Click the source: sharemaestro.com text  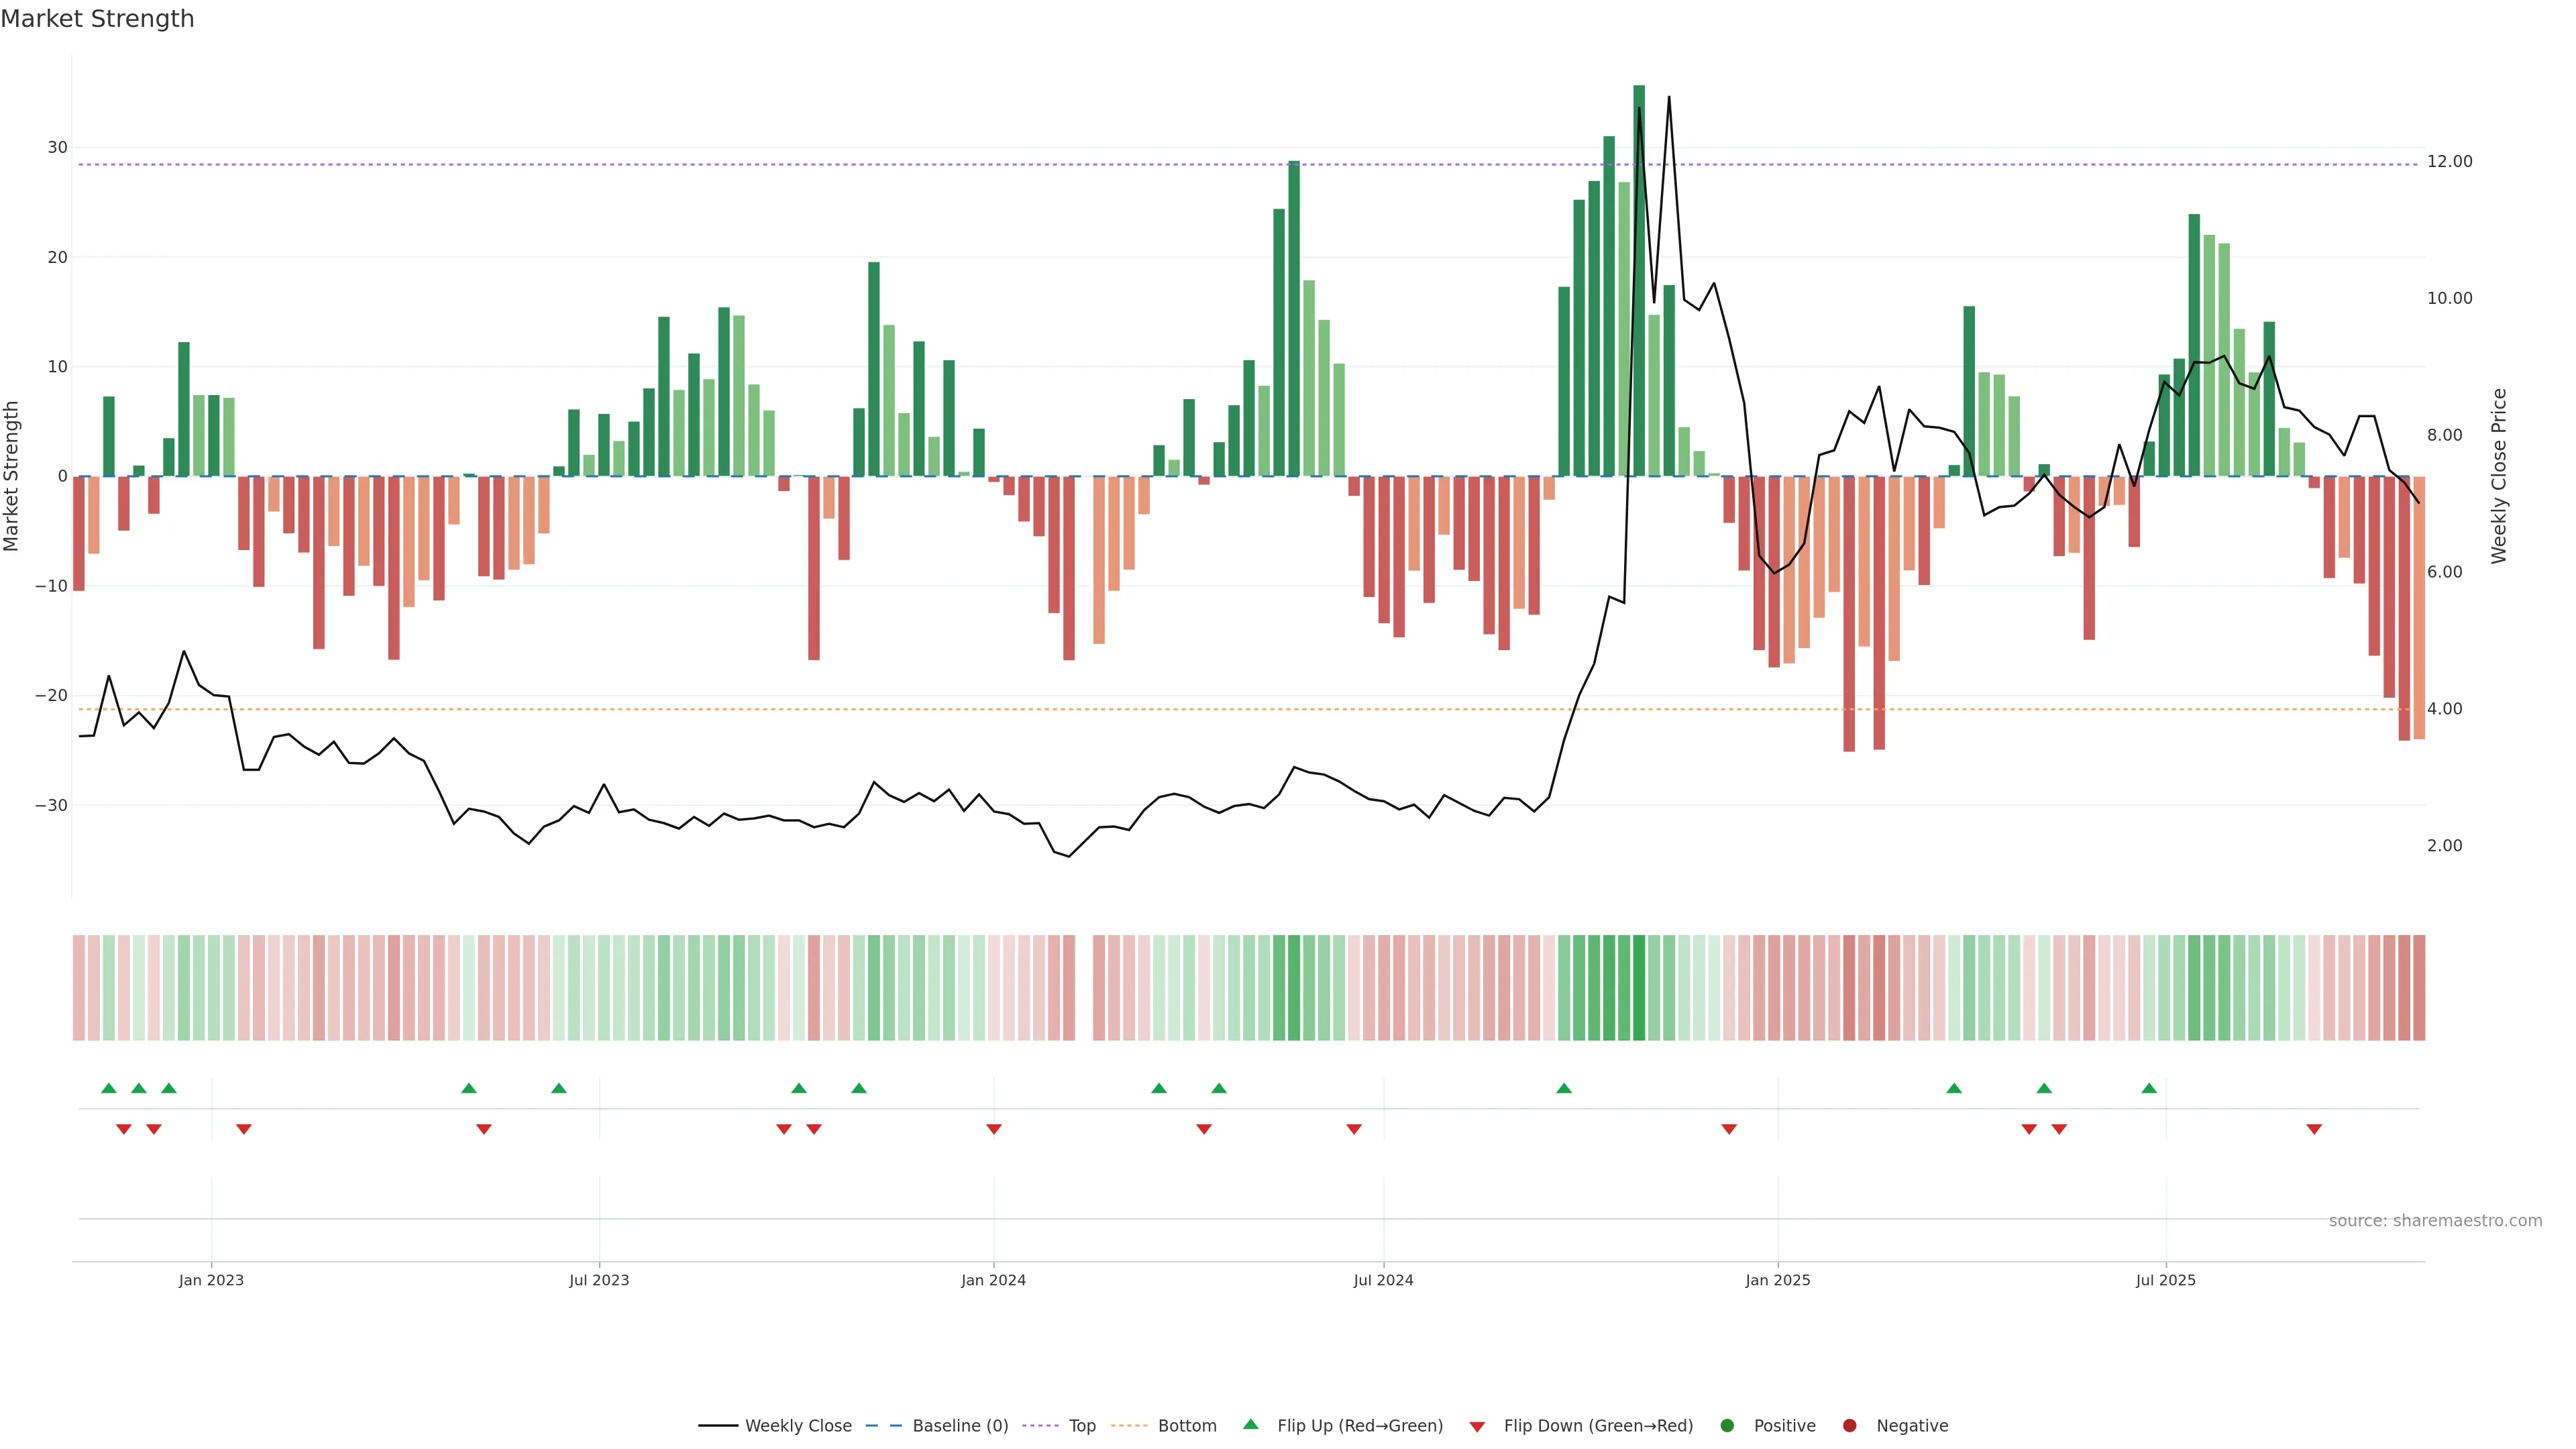click(2435, 1221)
